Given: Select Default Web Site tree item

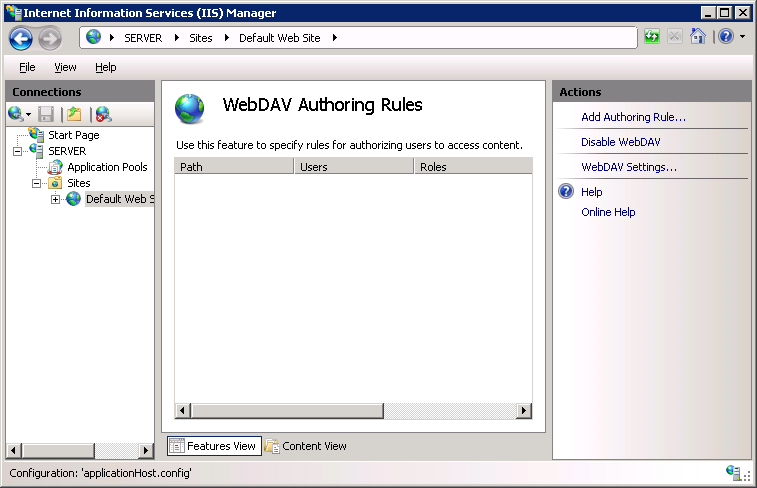Looking at the screenshot, I should [x=120, y=199].
